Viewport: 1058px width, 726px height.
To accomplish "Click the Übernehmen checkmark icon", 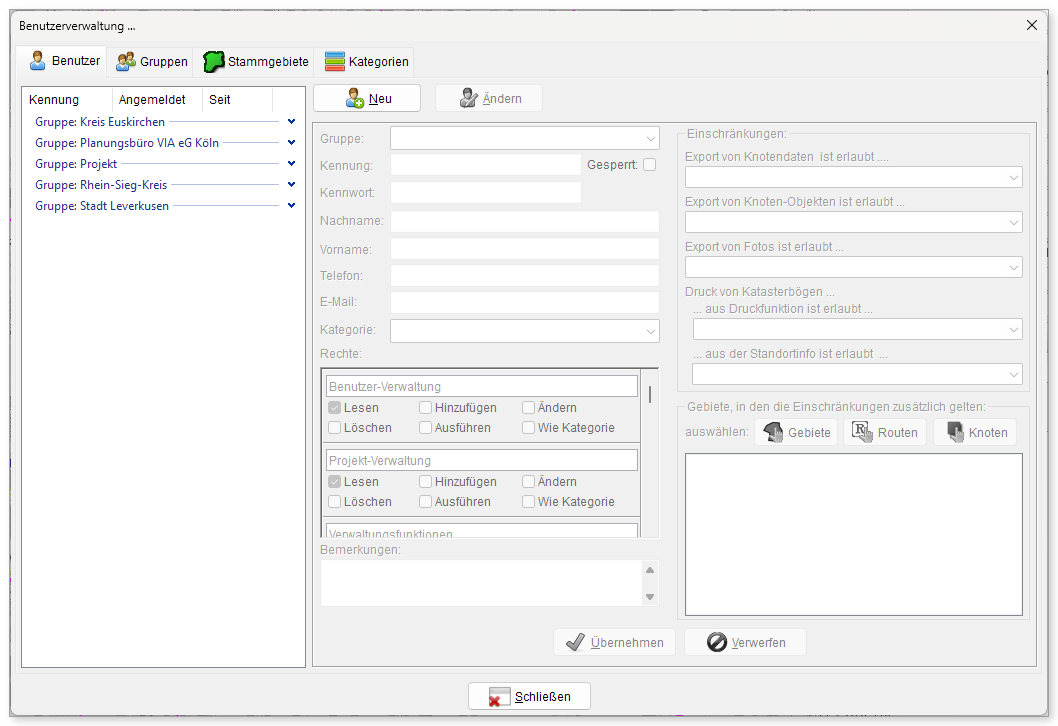I will [575, 642].
